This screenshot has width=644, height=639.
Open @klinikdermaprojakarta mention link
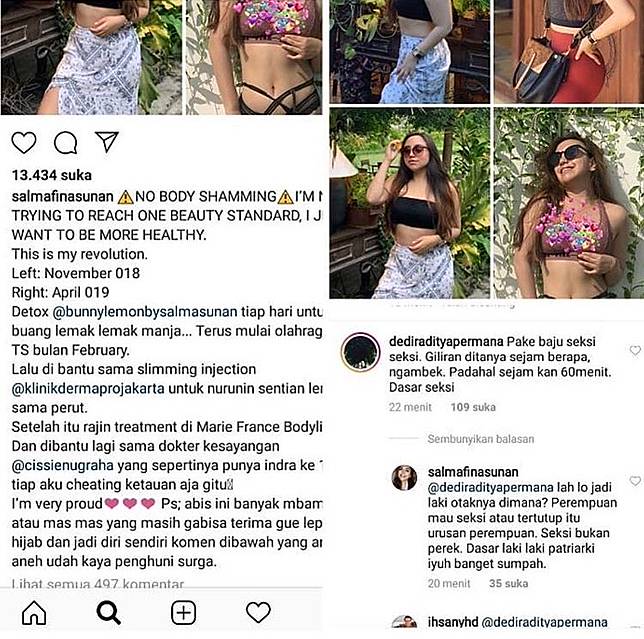pyautogui.click(x=88, y=388)
